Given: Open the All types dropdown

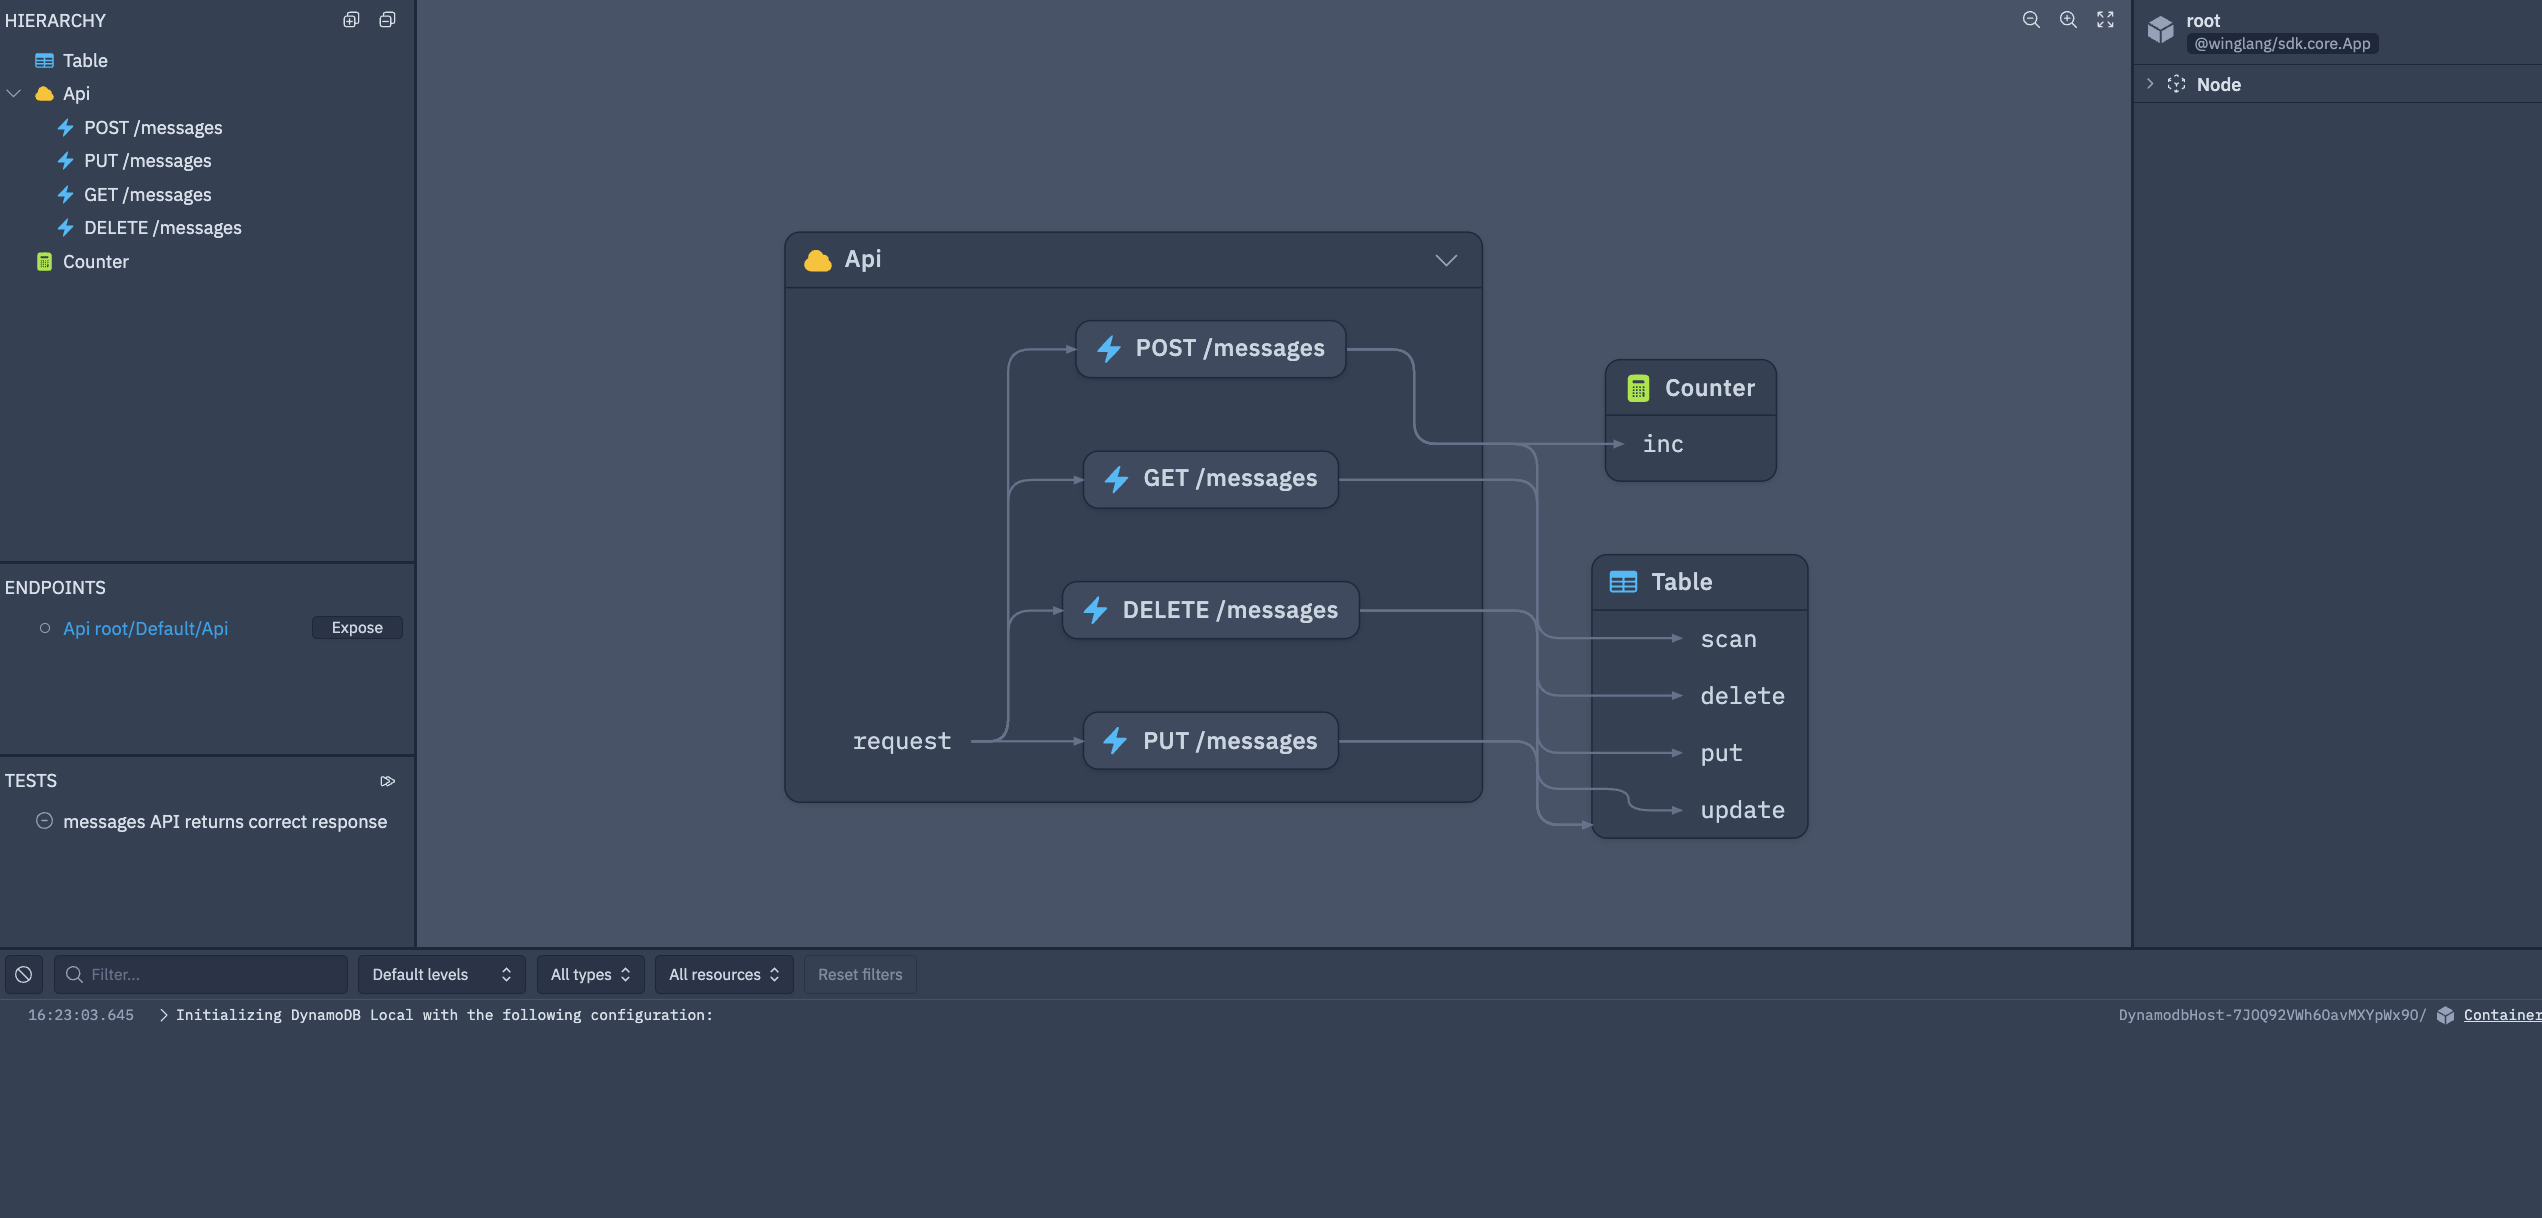Looking at the screenshot, I should (590, 974).
